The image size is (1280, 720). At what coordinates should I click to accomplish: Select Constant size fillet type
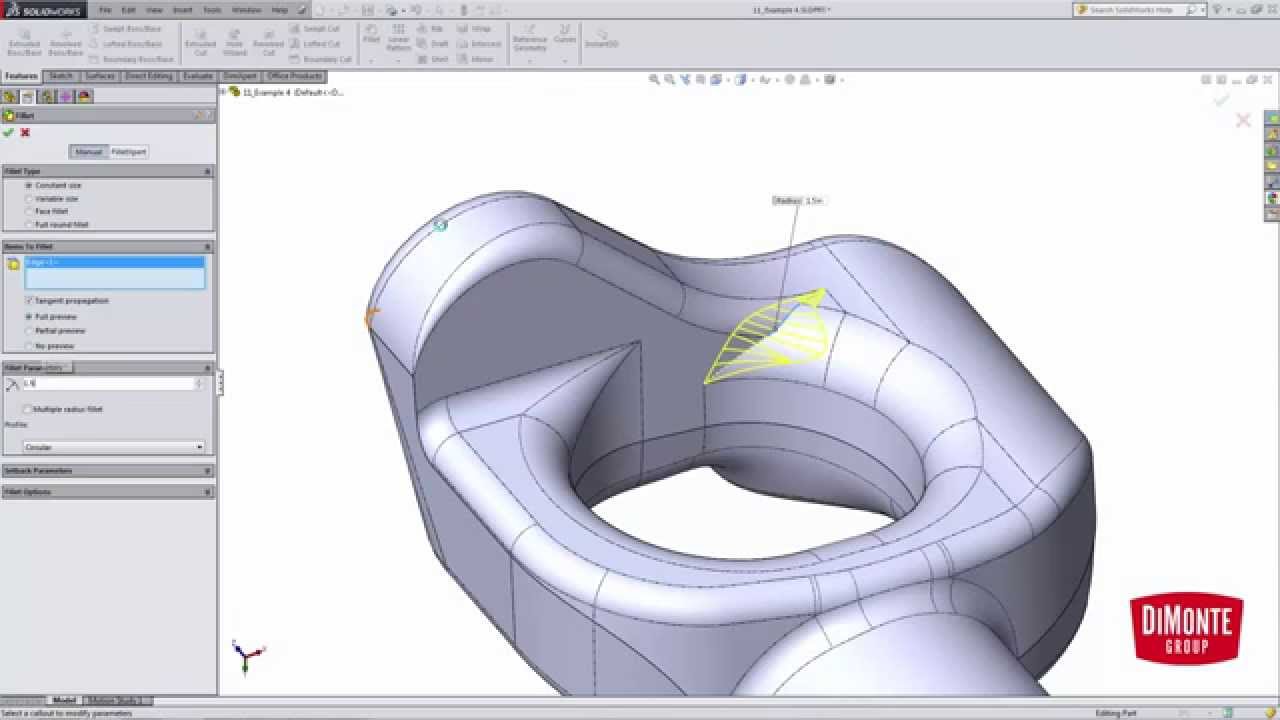pos(53,185)
